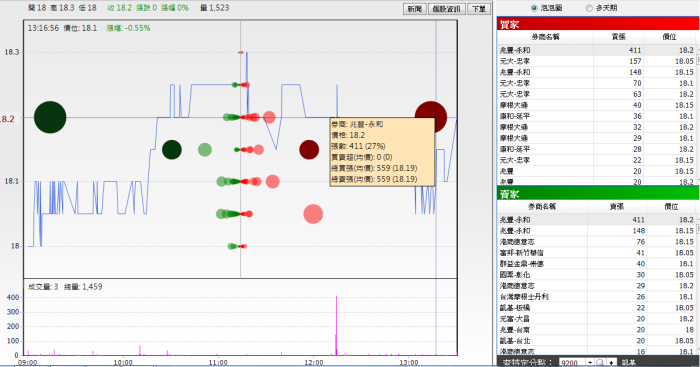Sort sellers table by 賣張 column header
This screenshot has width=700, height=367.
click(617, 207)
